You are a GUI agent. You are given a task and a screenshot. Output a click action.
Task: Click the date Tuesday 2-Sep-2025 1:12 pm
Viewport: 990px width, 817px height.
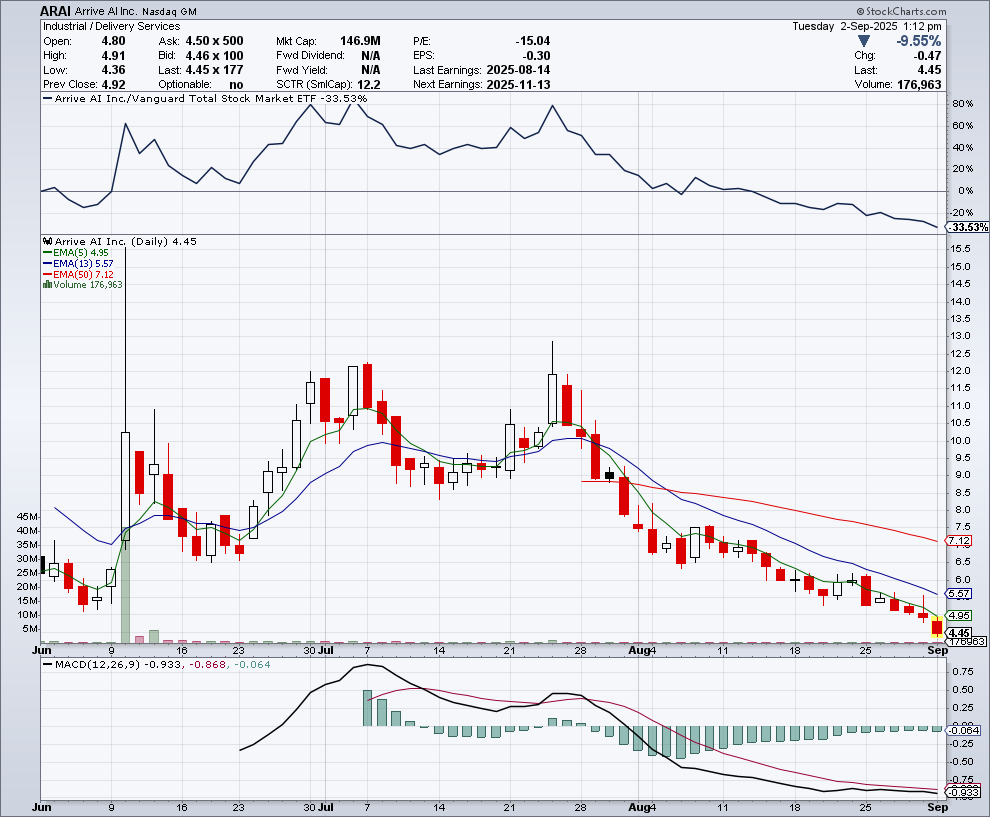tap(867, 26)
